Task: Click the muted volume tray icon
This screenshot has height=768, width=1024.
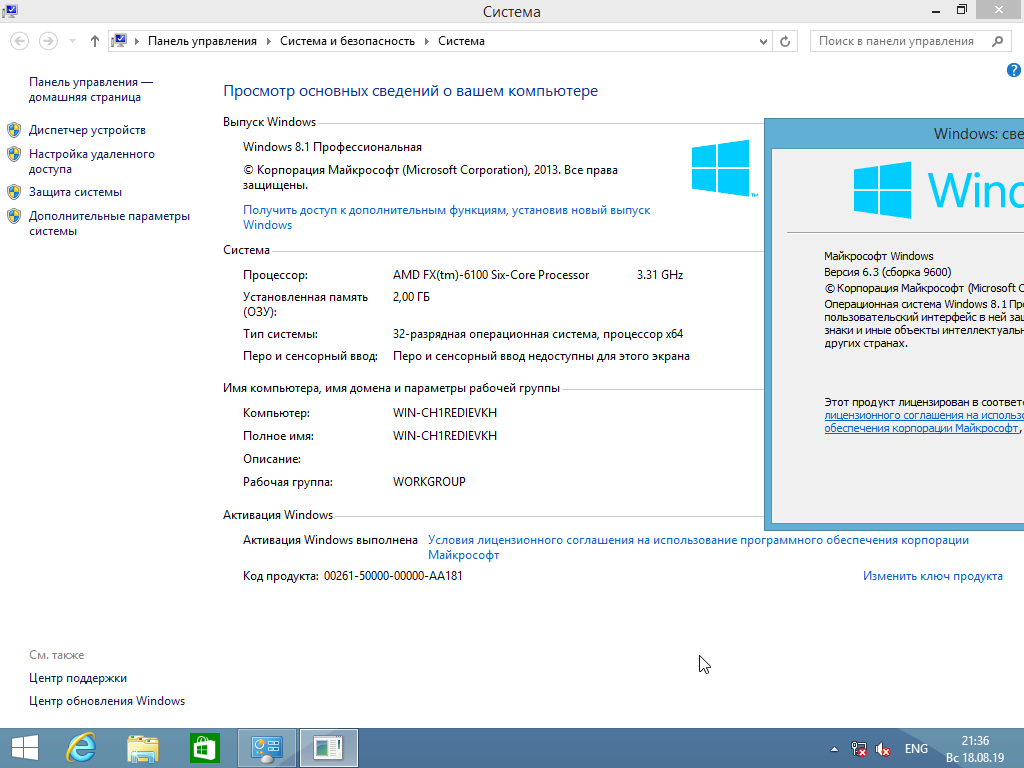Action: (884, 749)
